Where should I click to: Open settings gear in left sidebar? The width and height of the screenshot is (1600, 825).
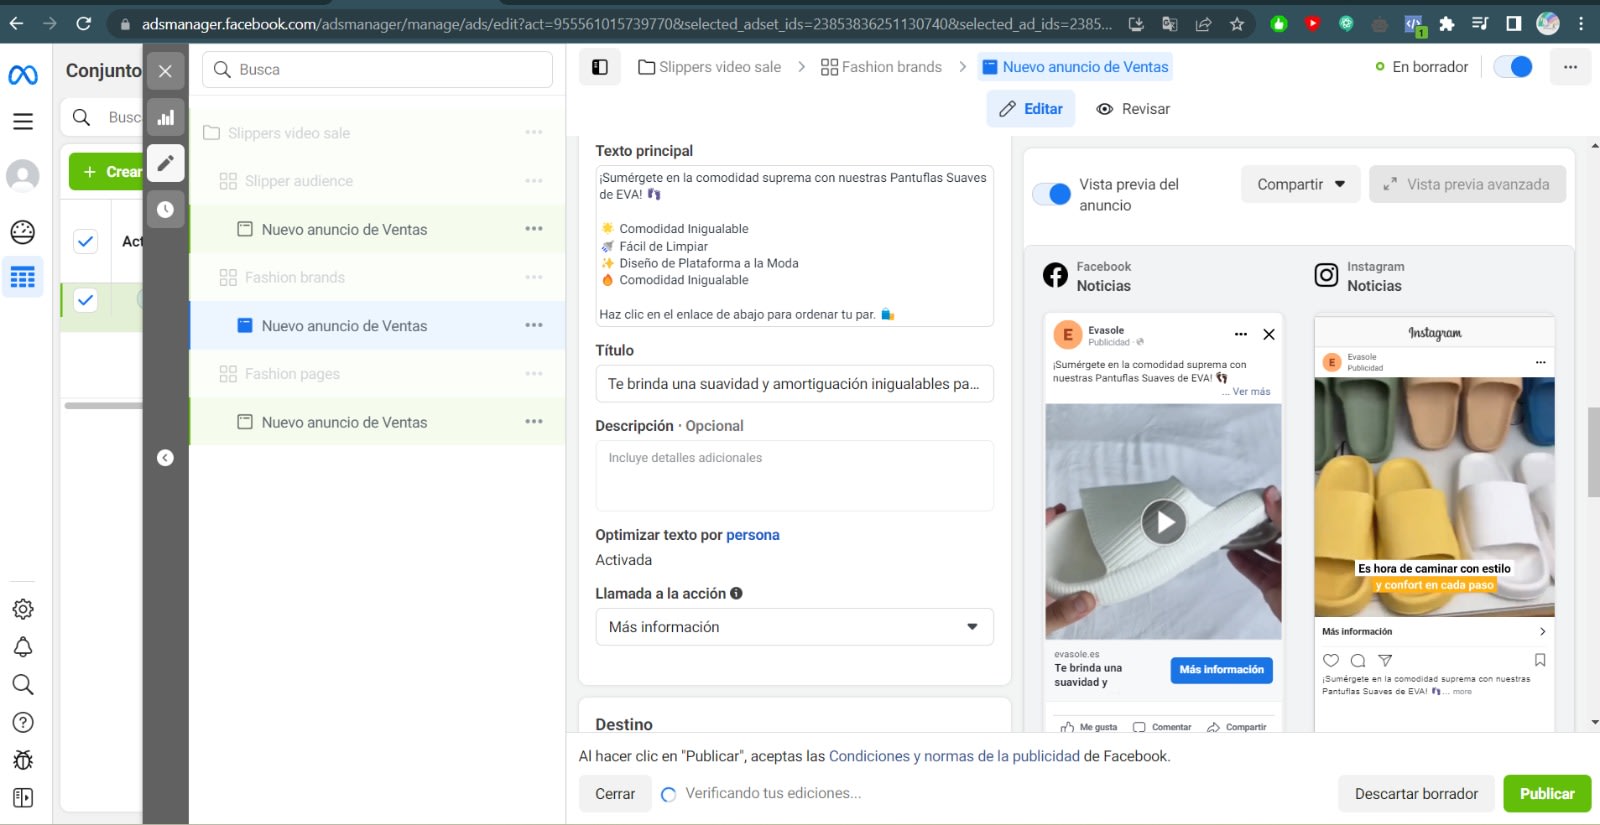(23, 609)
